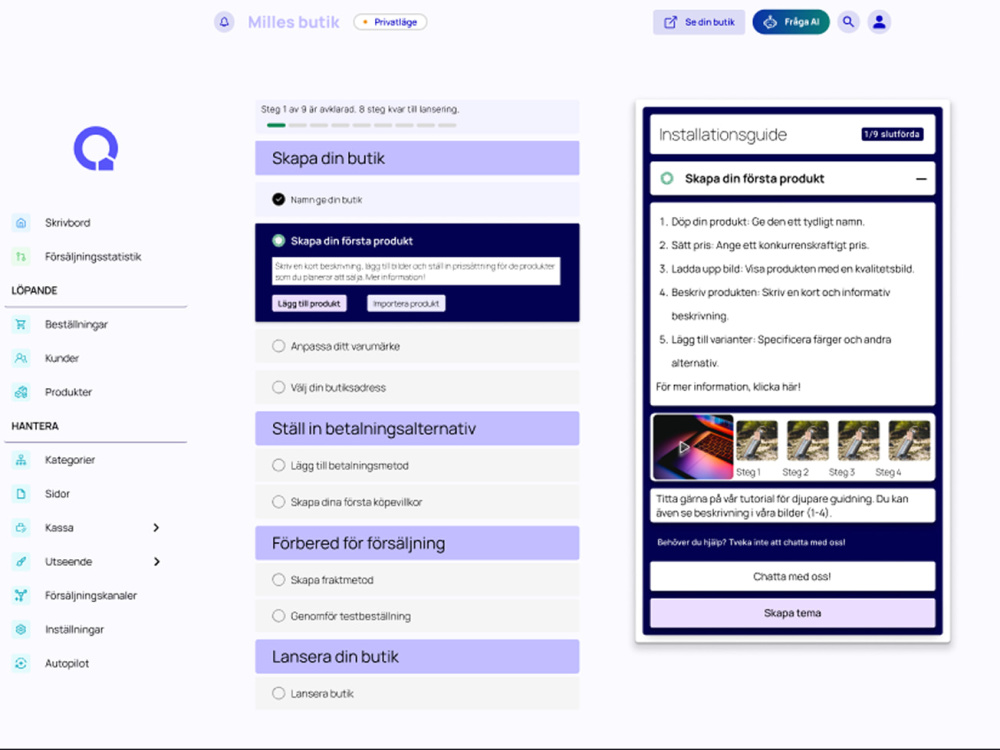The image size is (1000, 750).
Task: Click the Försäljningskanaler icon
Action: point(21,595)
